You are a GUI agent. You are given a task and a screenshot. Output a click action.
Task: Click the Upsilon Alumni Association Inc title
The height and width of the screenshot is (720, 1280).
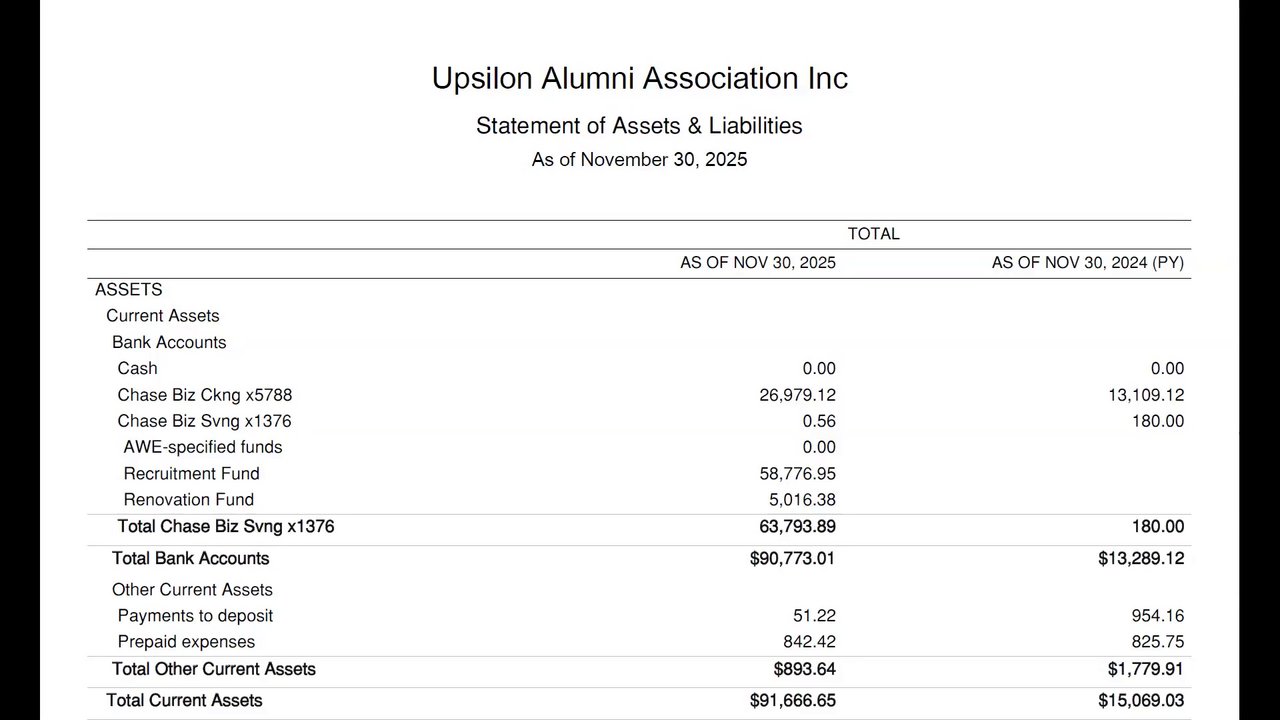click(x=640, y=78)
